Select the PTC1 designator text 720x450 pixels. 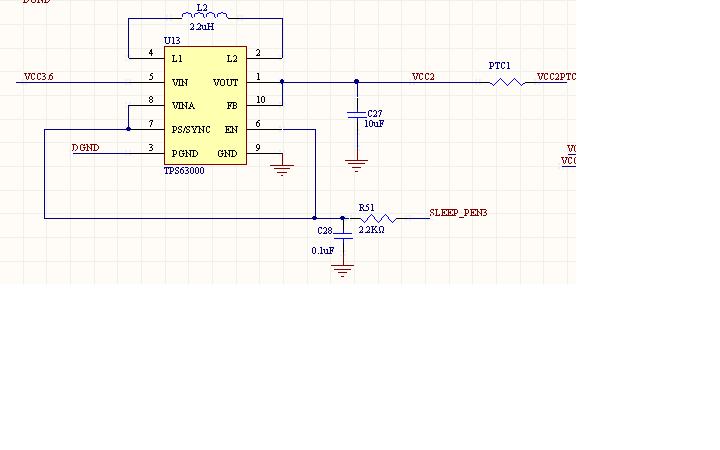[x=500, y=66]
